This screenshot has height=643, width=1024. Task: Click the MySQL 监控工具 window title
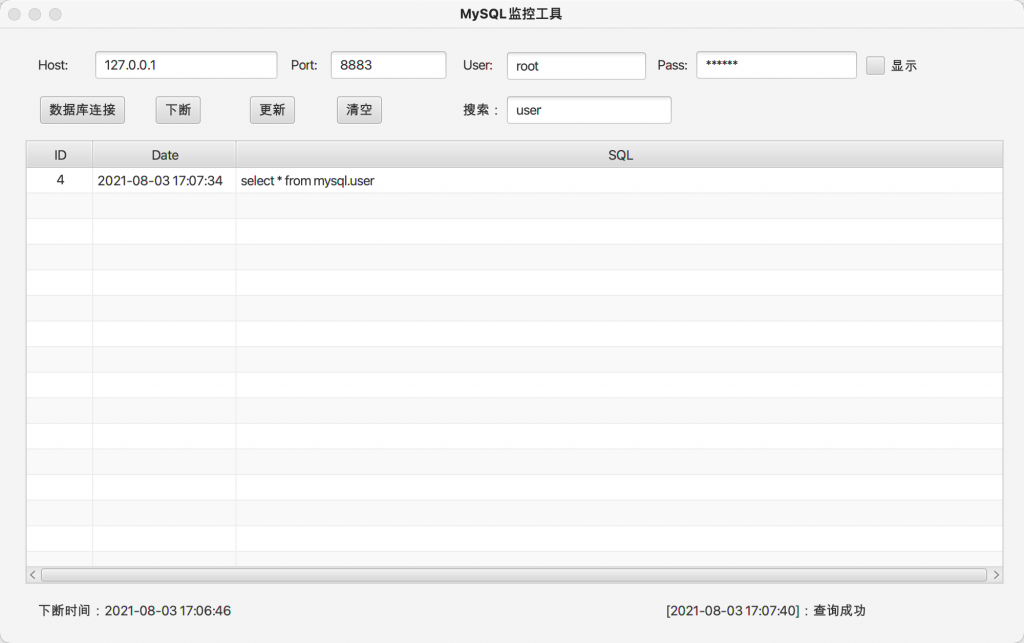pos(511,14)
